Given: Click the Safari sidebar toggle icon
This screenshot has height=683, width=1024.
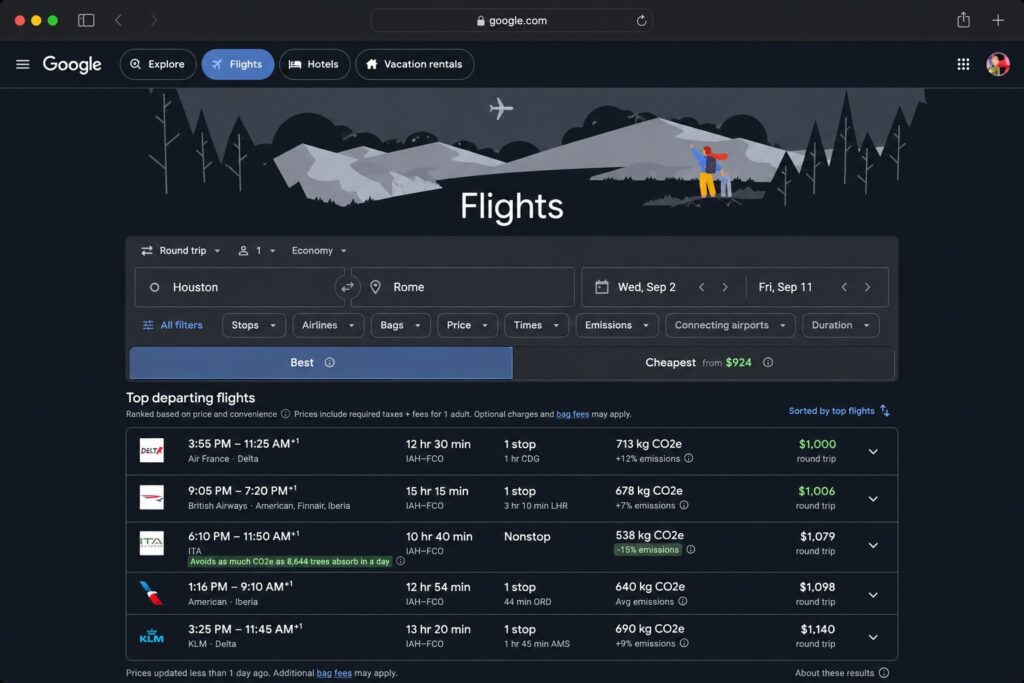Looking at the screenshot, I should pos(86,20).
